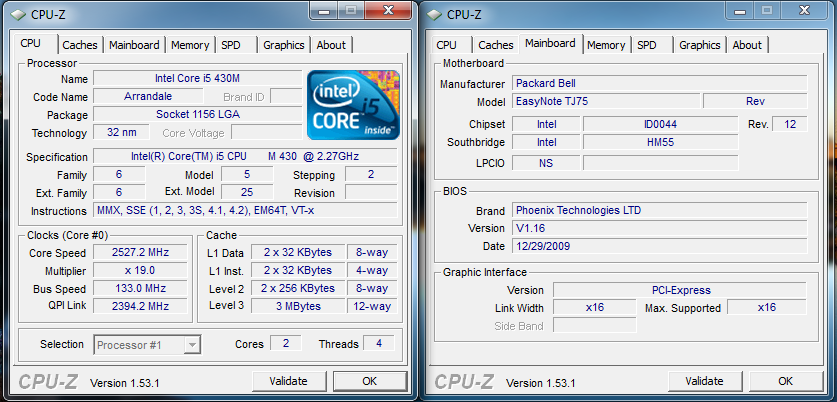837x402 pixels.
Task: Click the EasyNote TJ75 model field
Action: 605,101
